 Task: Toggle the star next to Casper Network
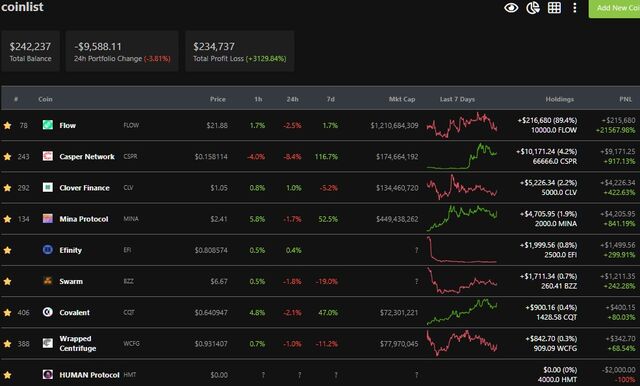click(x=7, y=157)
